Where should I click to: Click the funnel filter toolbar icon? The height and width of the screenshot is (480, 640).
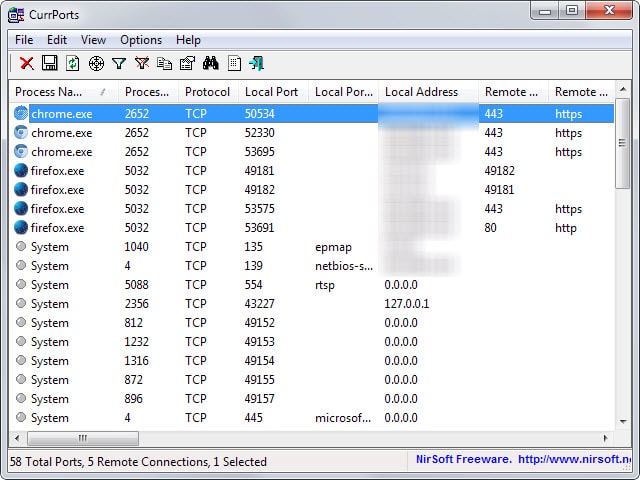tap(119, 64)
